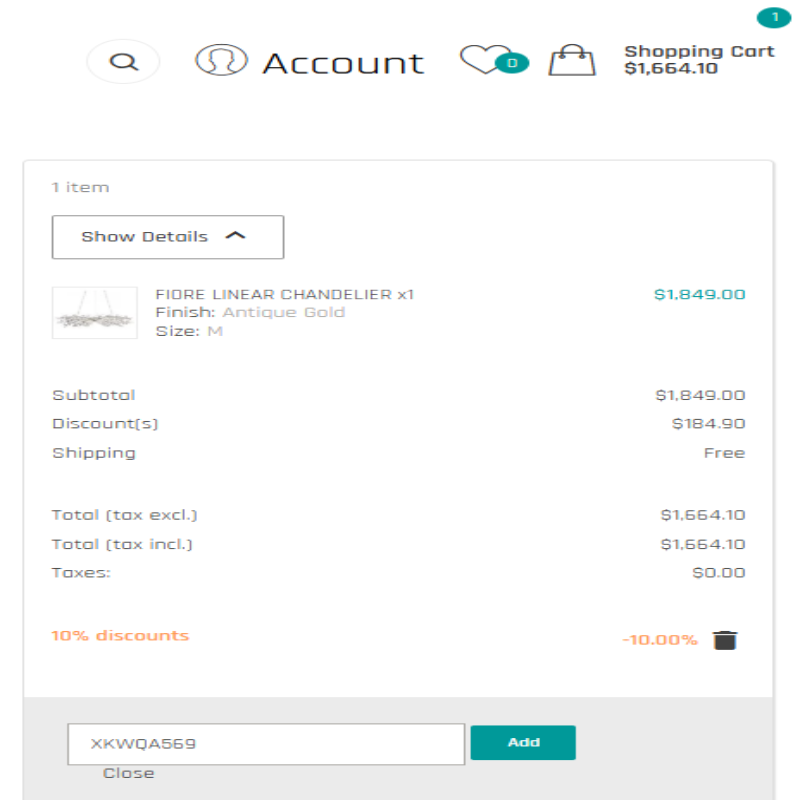
Task: Click the cart item count badge
Action: click(774, 18)
